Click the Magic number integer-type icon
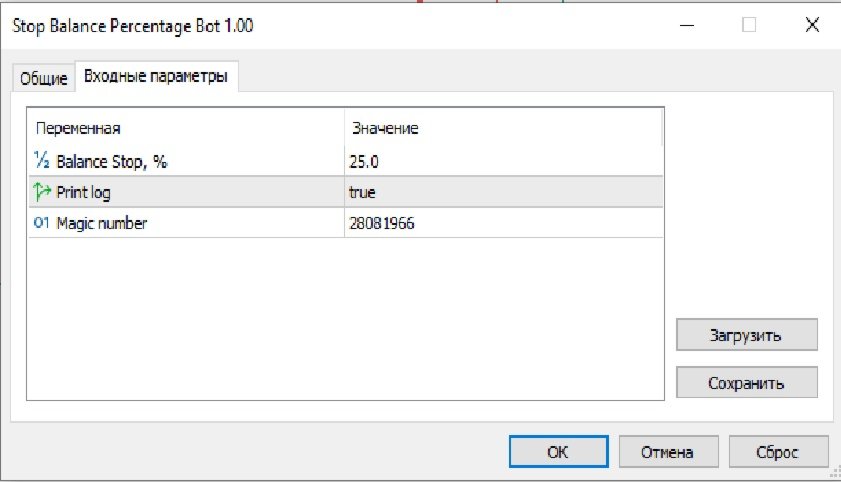This screenshot has height=482, width=841. coord(41,223)
